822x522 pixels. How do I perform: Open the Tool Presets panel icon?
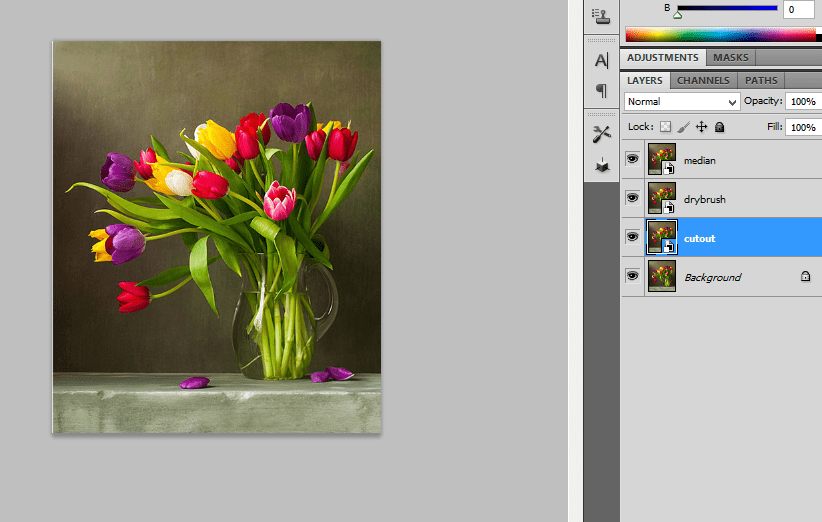[x=601, y=134]
